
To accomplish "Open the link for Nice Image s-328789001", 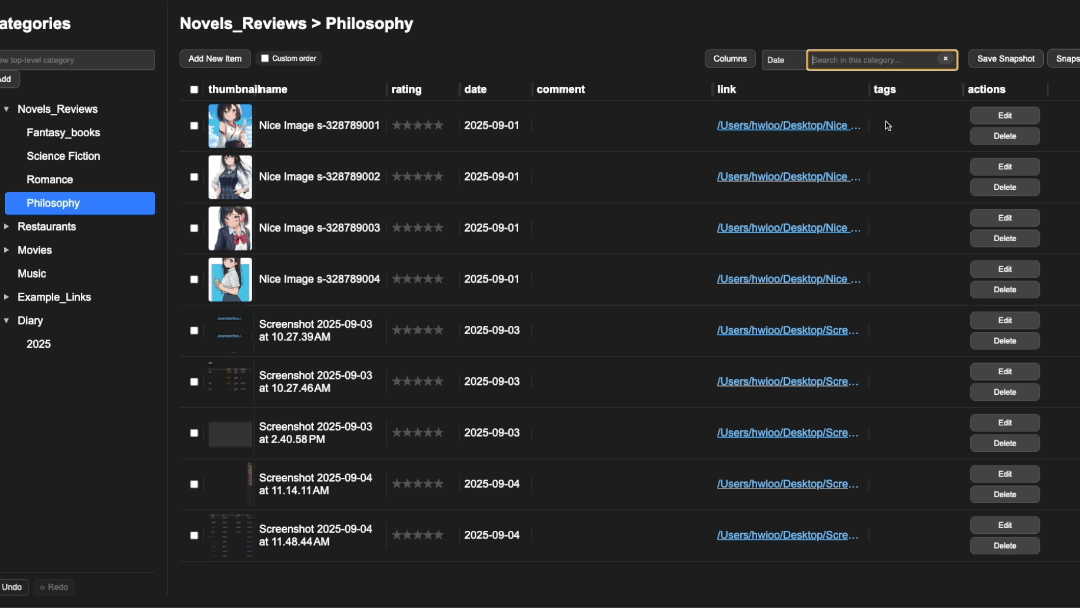I will pyautogui.click(x=788, y=126).
